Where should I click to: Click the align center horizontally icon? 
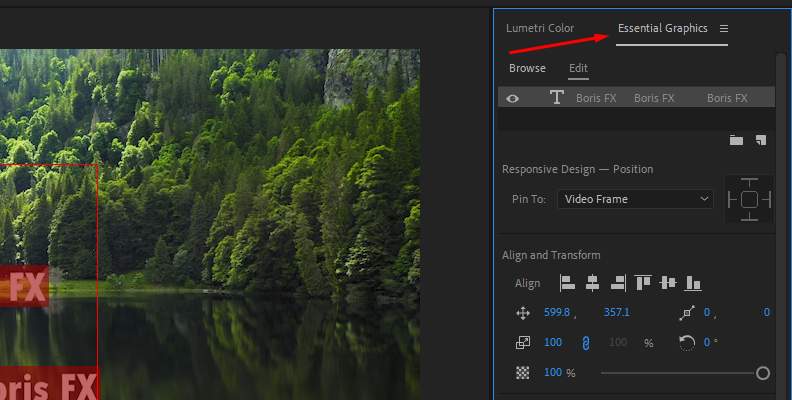pos(592,284)
